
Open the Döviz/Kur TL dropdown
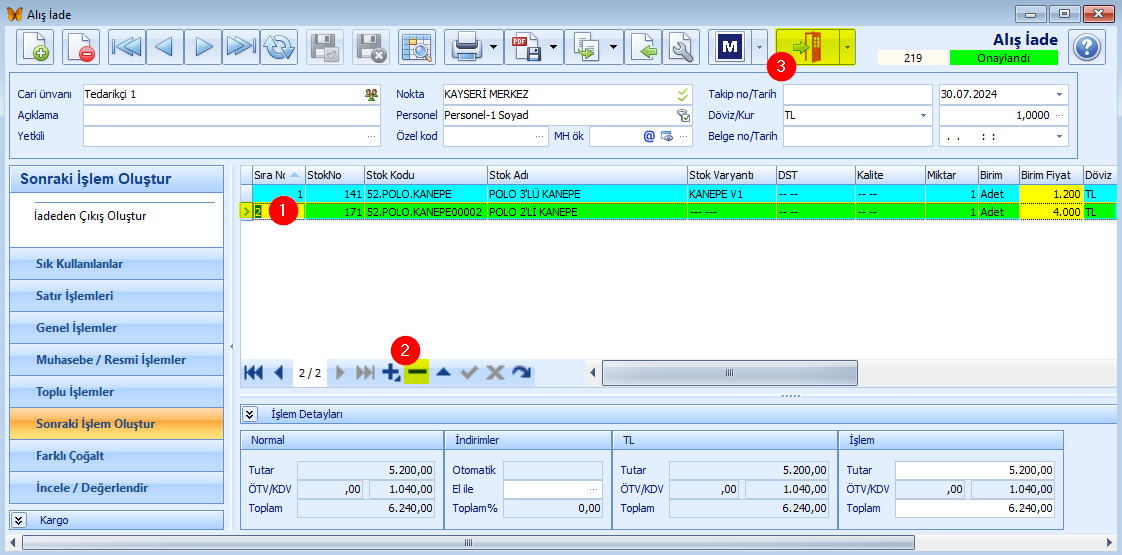[x=924, y=115]
